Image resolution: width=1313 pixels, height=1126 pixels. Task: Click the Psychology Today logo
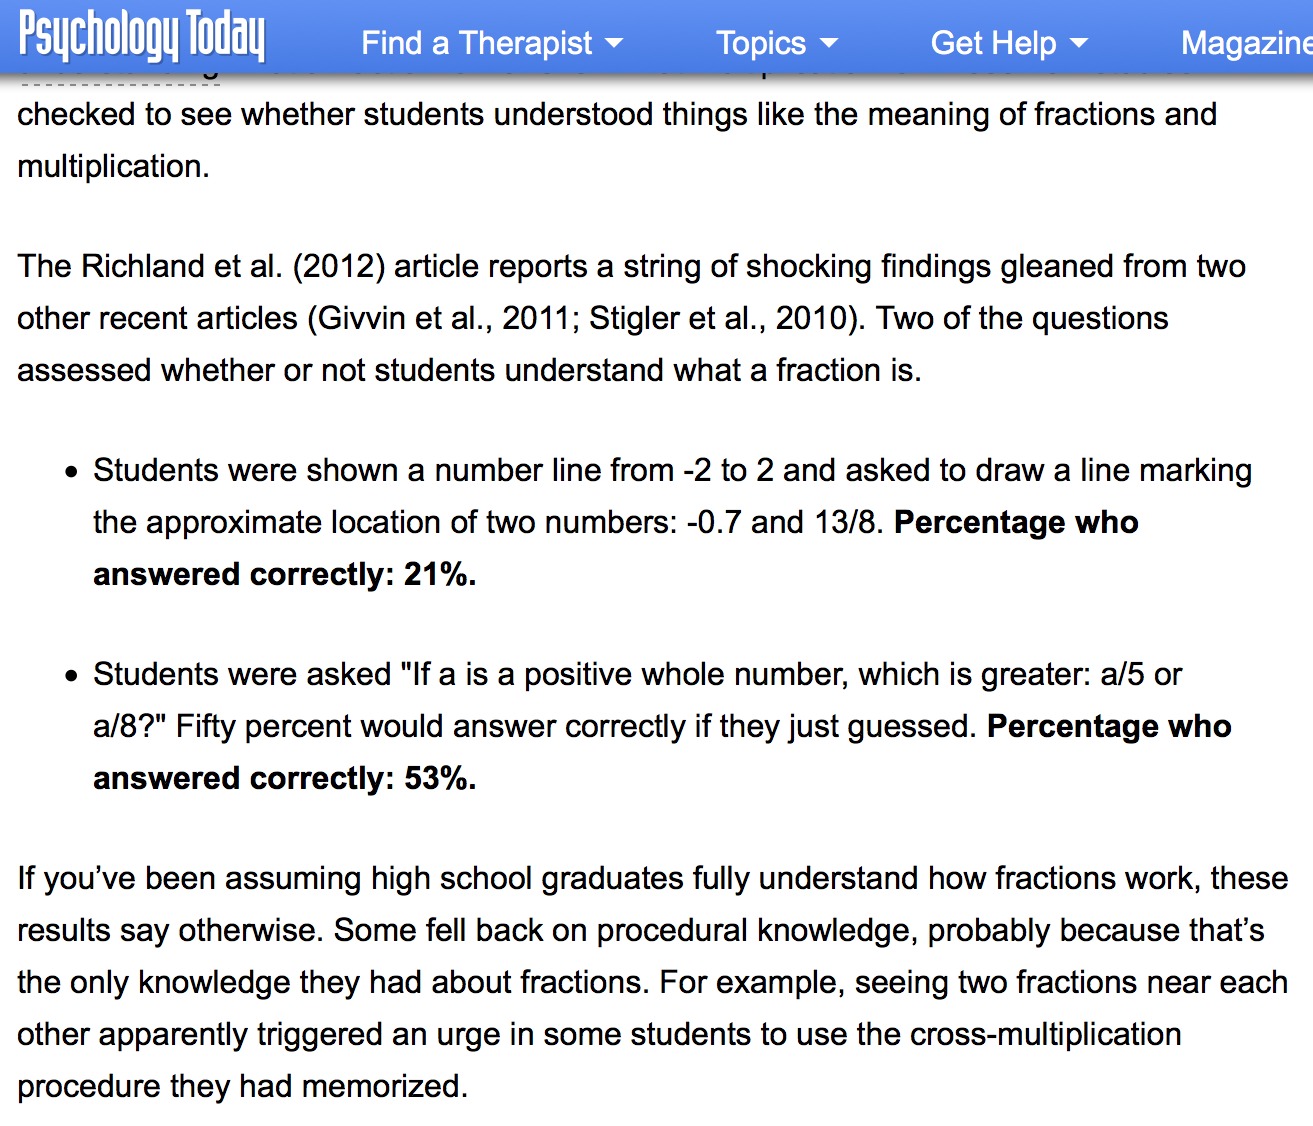141,37
